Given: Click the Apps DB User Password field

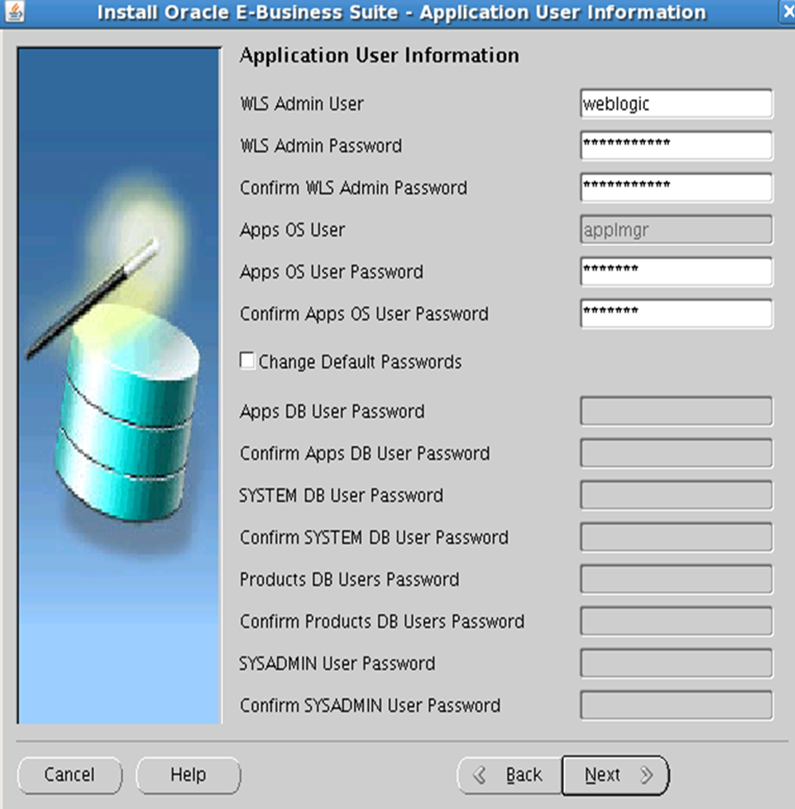Looking at the screenshot, I should point(676,411).
